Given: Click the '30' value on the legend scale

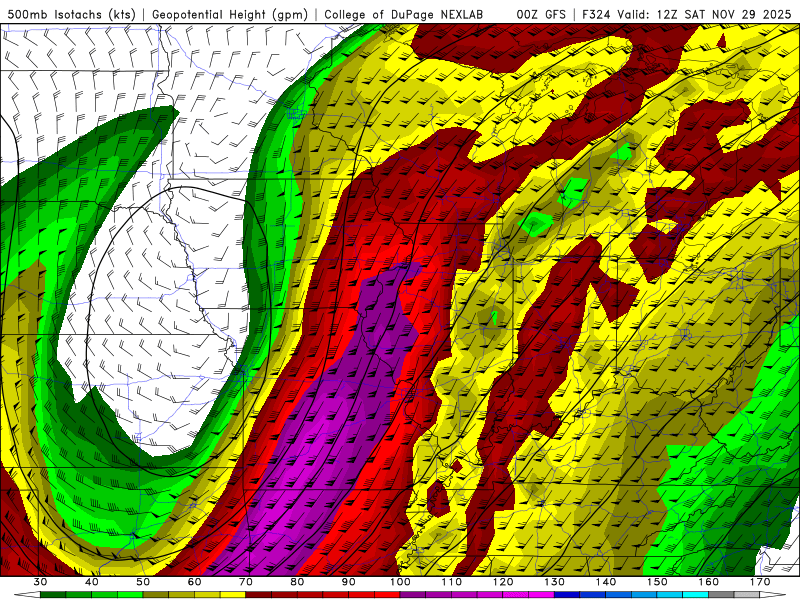Looking at the screenshot, I should [40, 582].
